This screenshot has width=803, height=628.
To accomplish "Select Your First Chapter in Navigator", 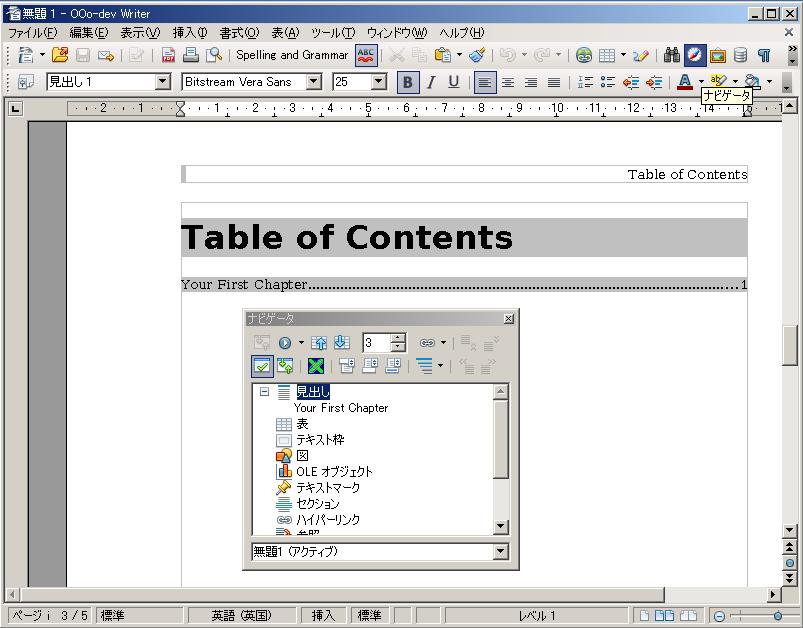I will [x=340, y=408].
